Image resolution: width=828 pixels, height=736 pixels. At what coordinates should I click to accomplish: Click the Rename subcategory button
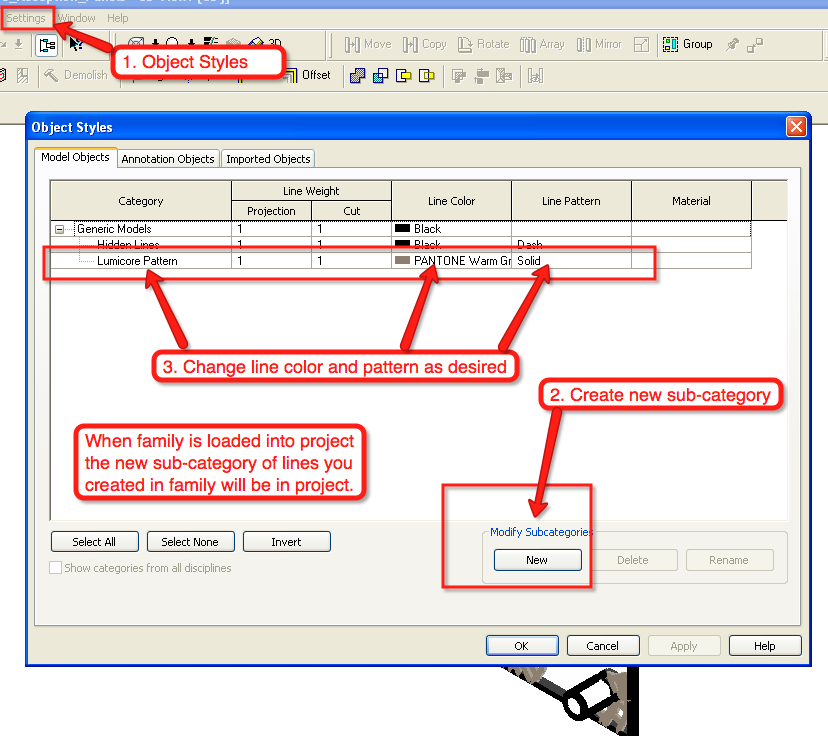pyautogui.click(x=729, y=560)
